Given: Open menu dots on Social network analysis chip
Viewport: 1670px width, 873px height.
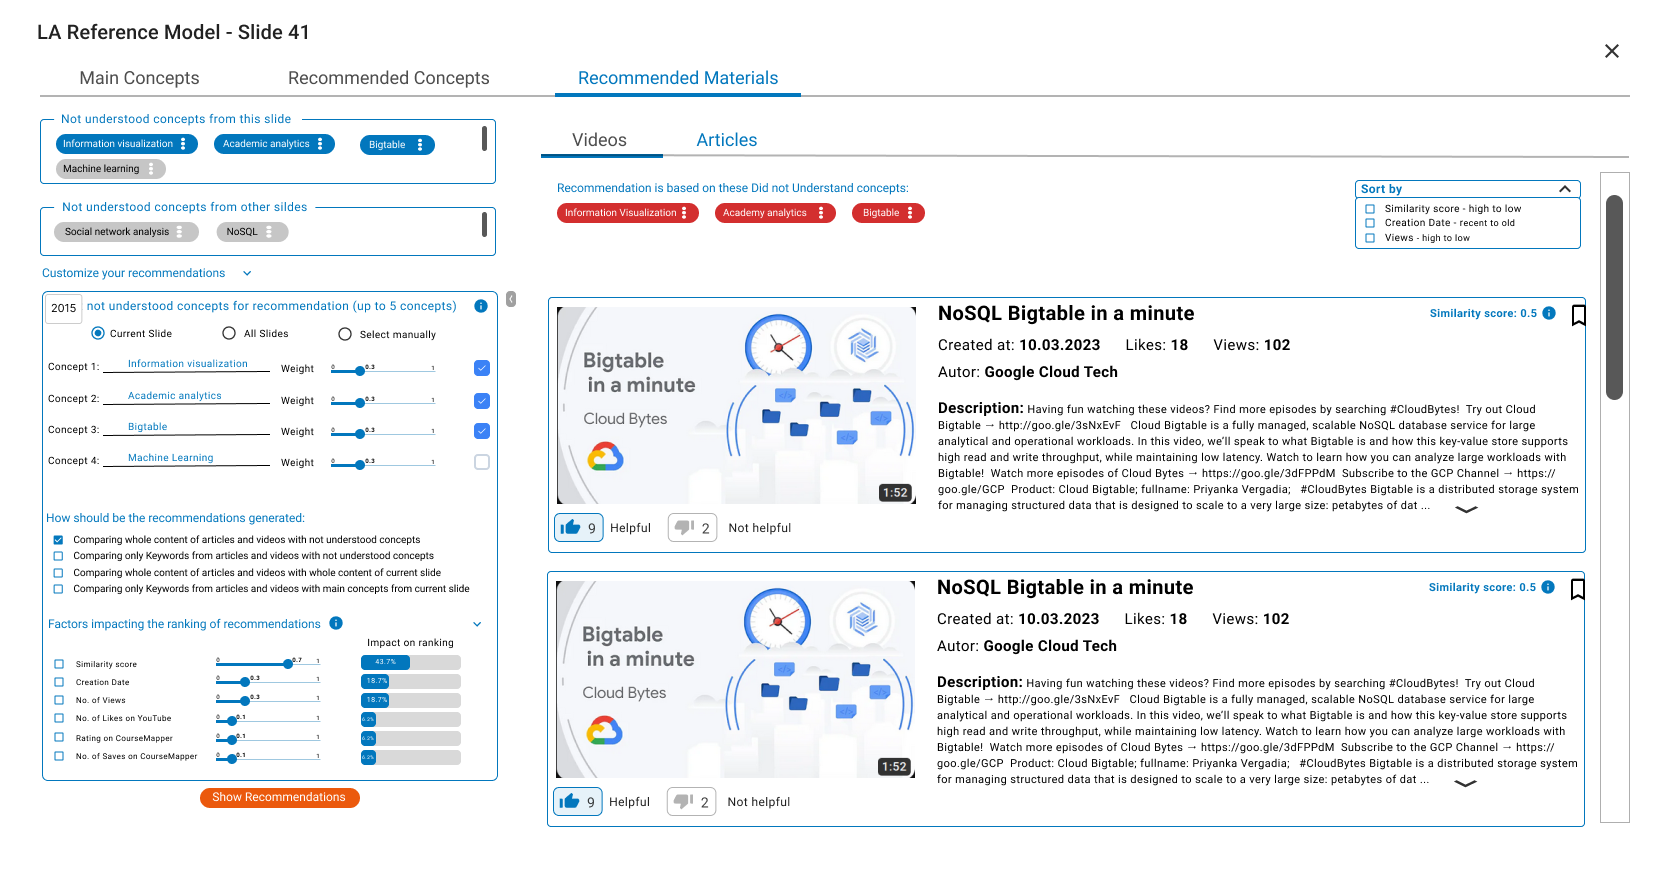Looking at the screenshot, I should 180,232.
